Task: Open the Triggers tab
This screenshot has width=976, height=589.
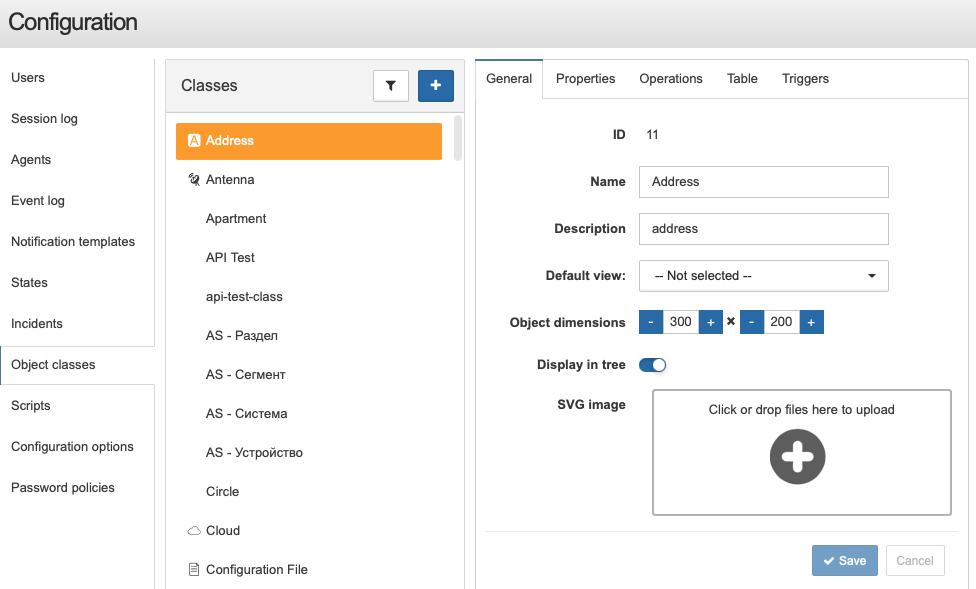Action: tap(805, 79)
